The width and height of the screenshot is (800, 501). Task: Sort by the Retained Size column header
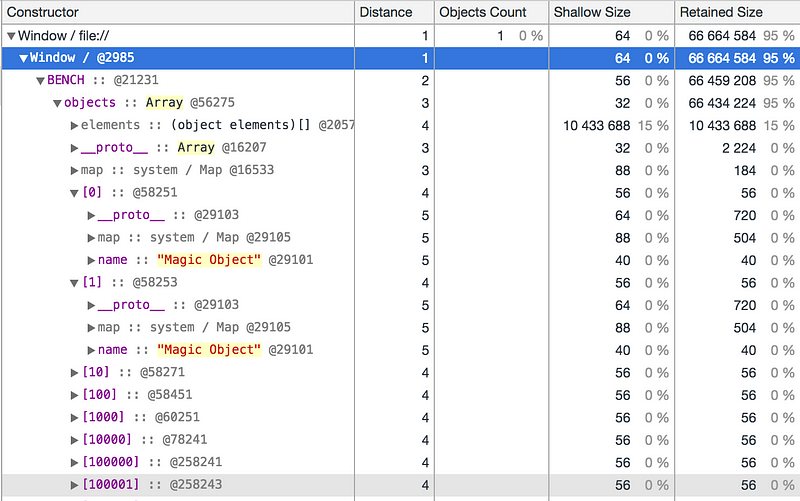(x=737, y=12)
